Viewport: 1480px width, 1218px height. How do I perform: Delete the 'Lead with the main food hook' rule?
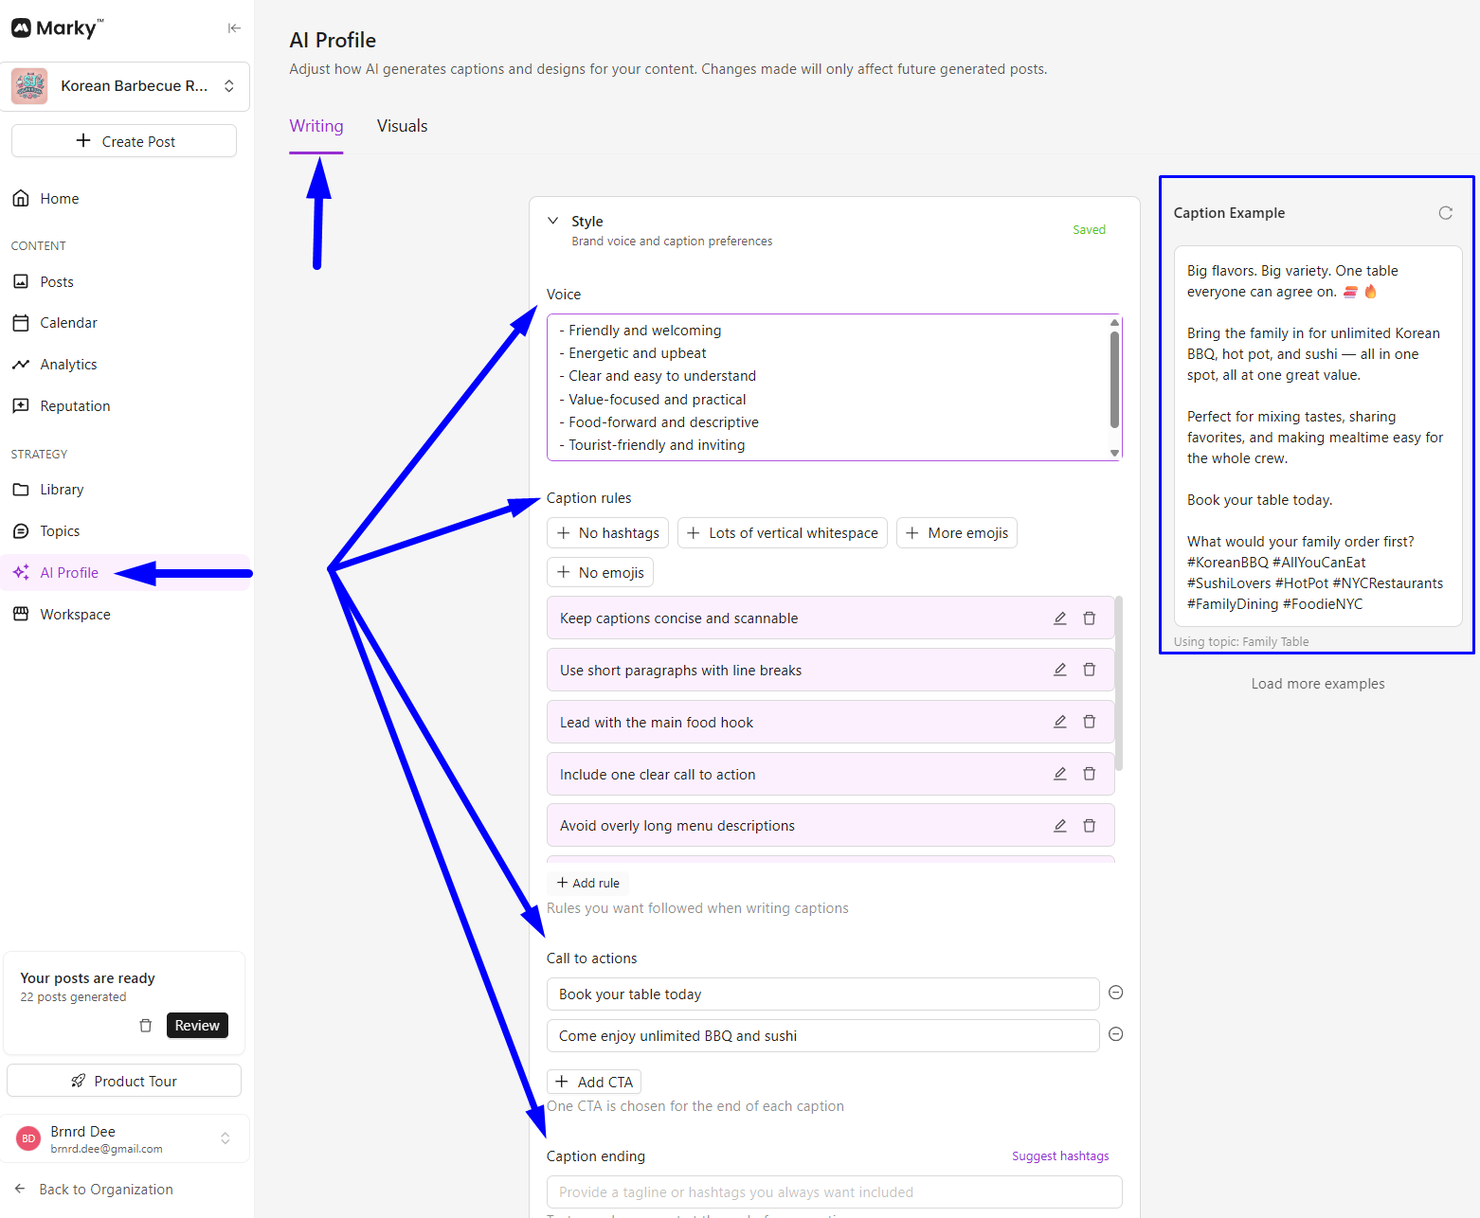coord(1089,722)
